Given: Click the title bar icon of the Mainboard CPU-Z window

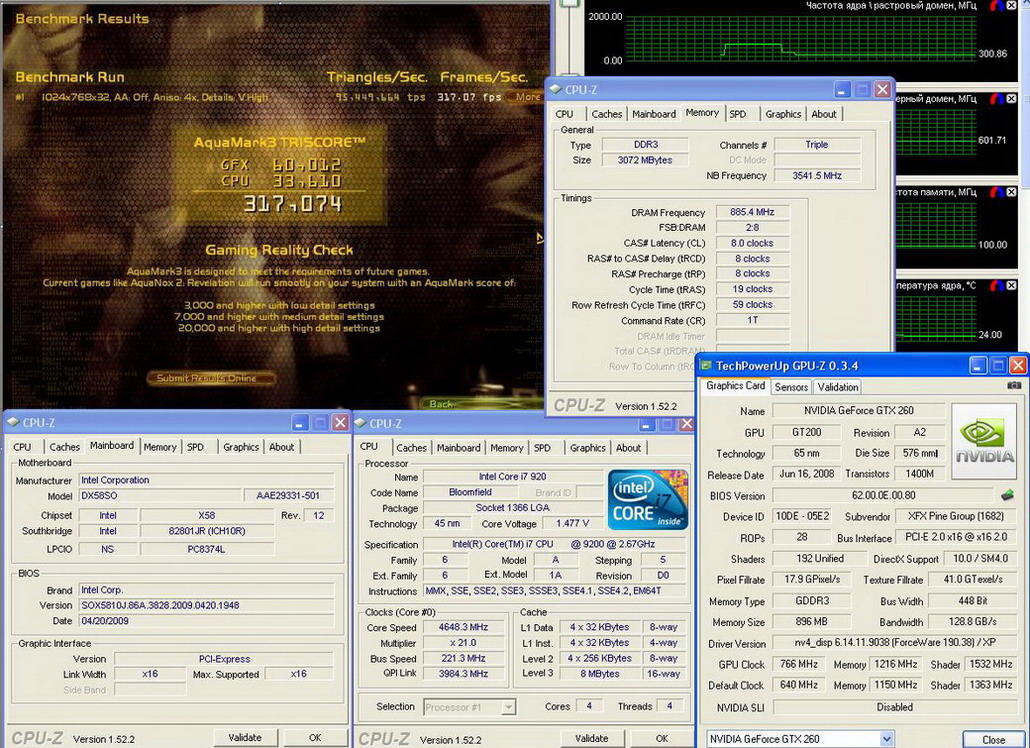Looking at the screenshot, I should (13, 422).
